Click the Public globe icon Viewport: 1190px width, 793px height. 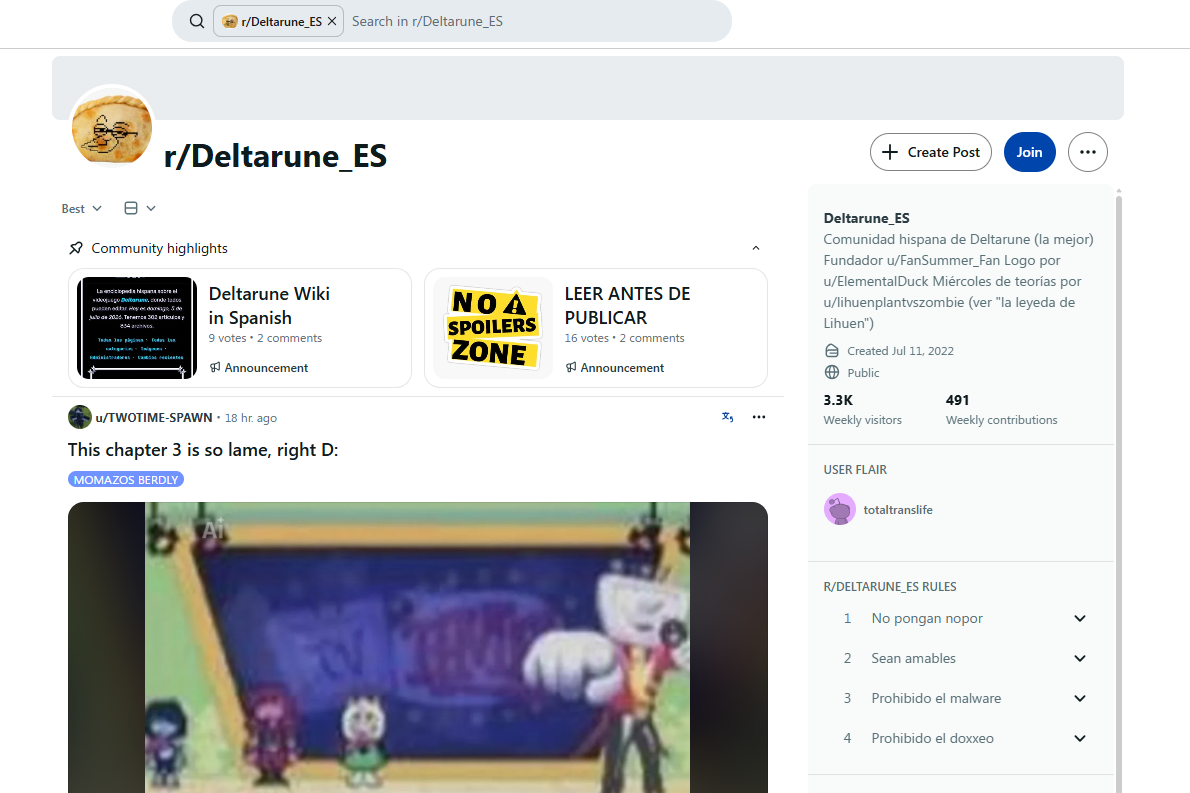pyautogui.click(x=832, y=373)
